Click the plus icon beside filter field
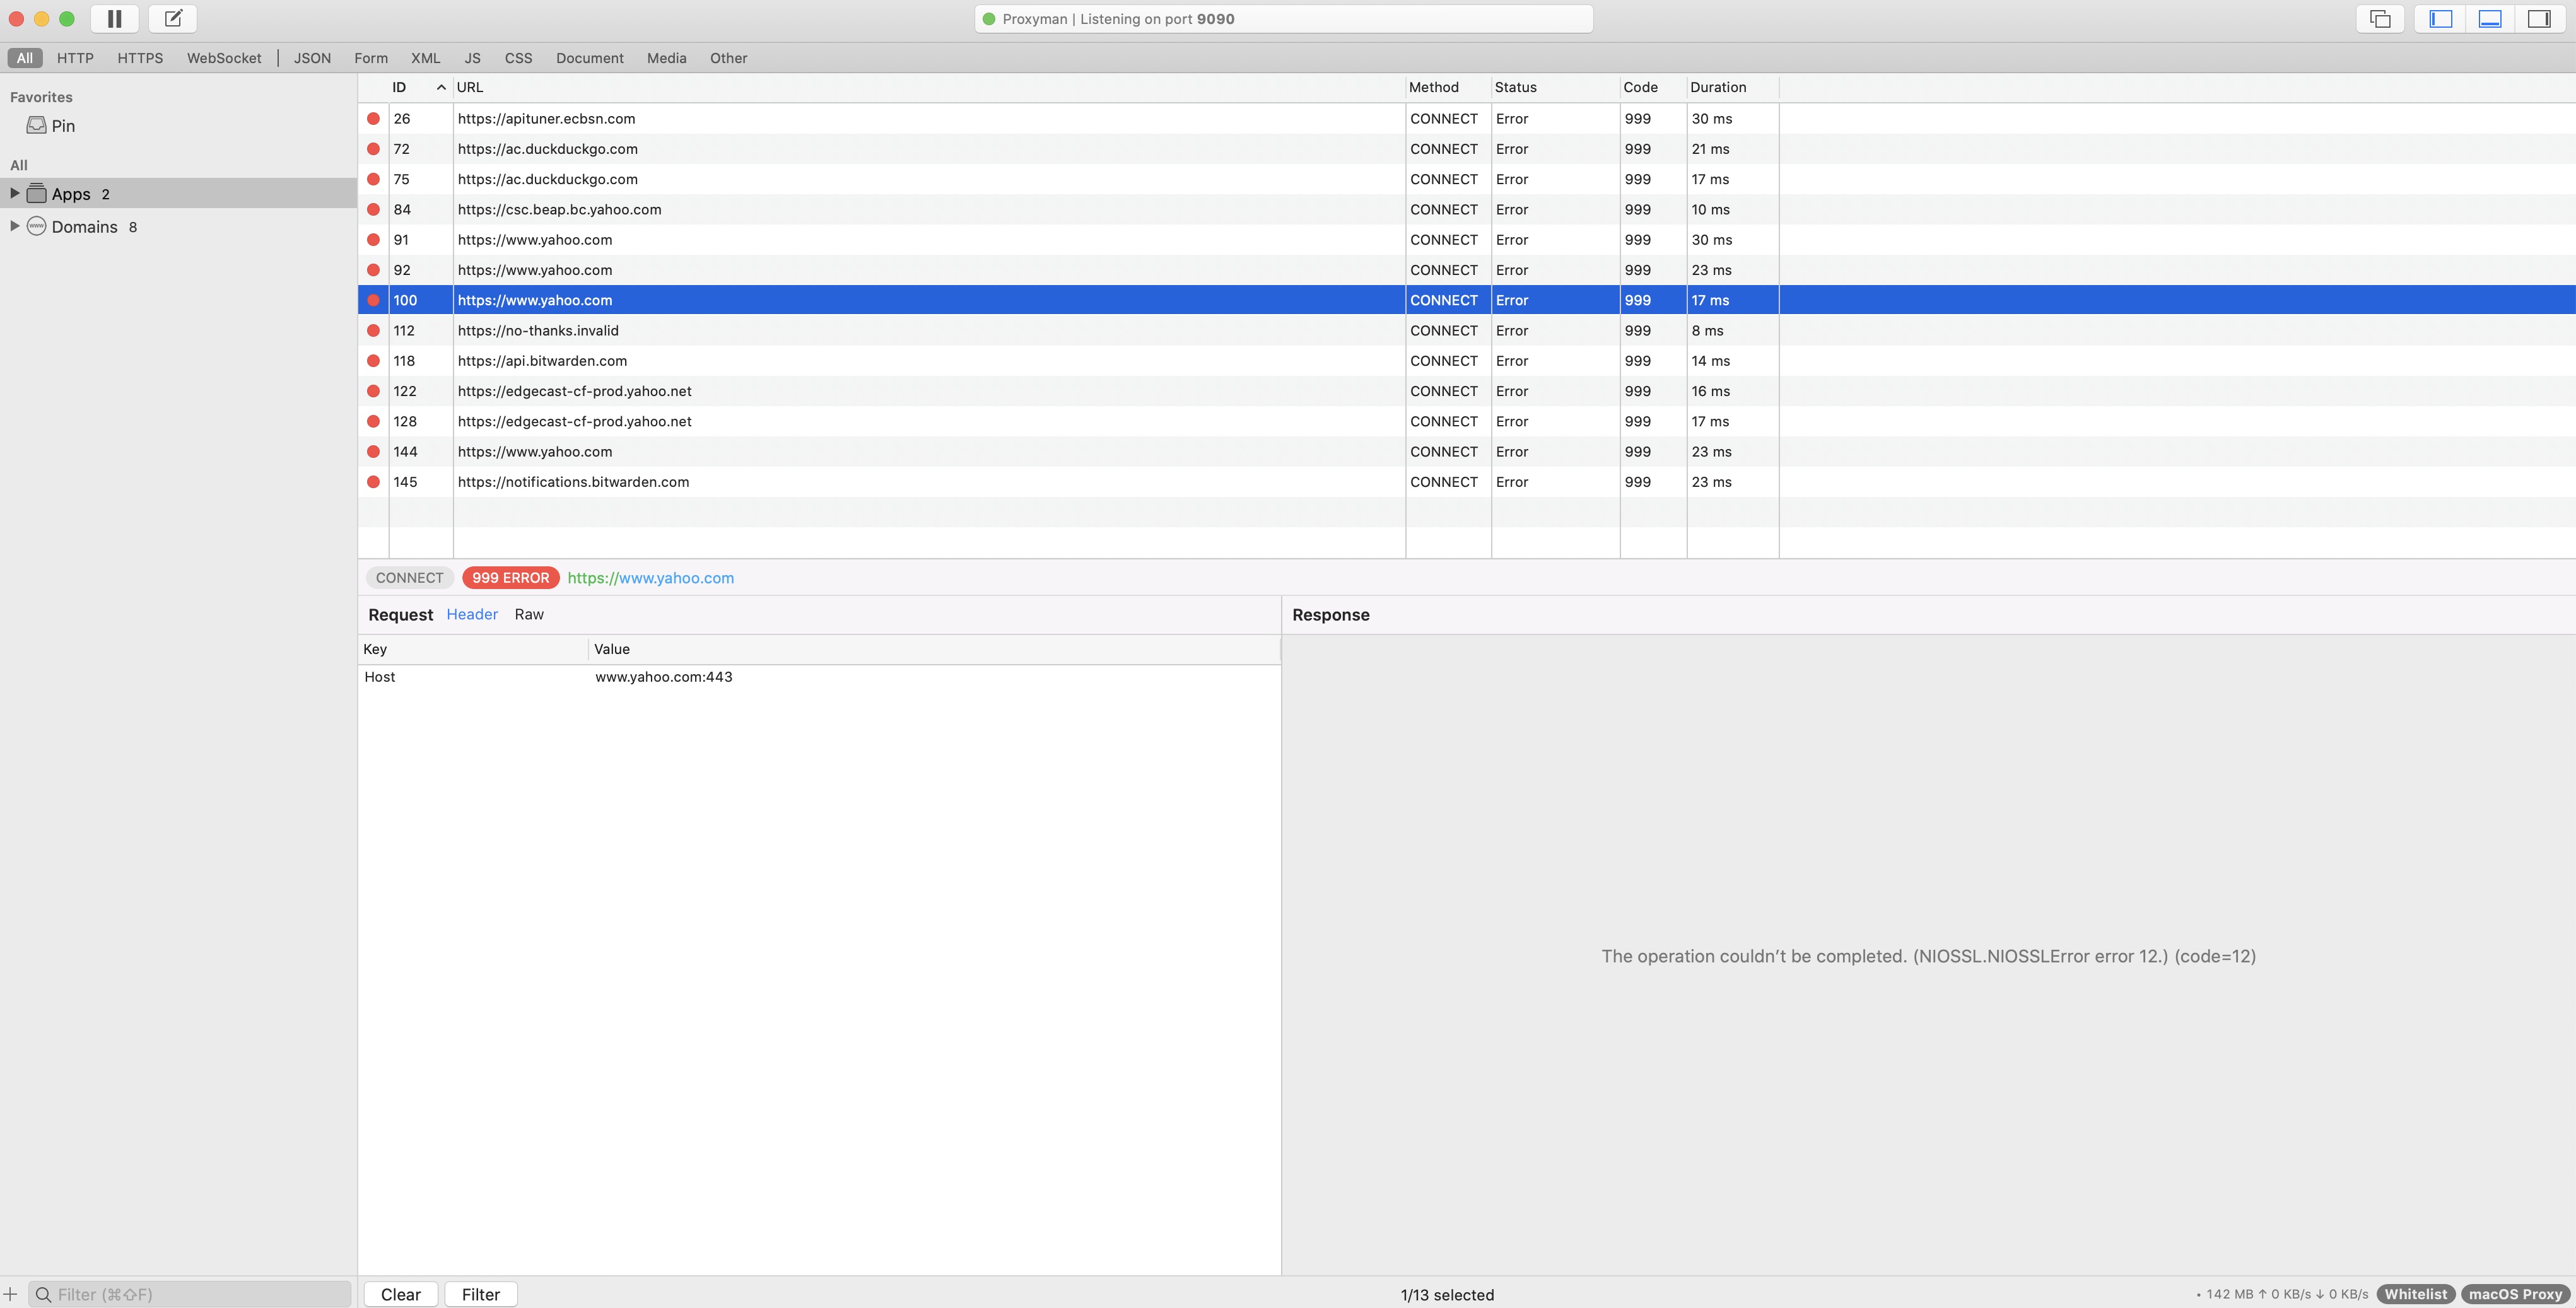Screen dimensions: 2576x1308 tap(11, 1294)
